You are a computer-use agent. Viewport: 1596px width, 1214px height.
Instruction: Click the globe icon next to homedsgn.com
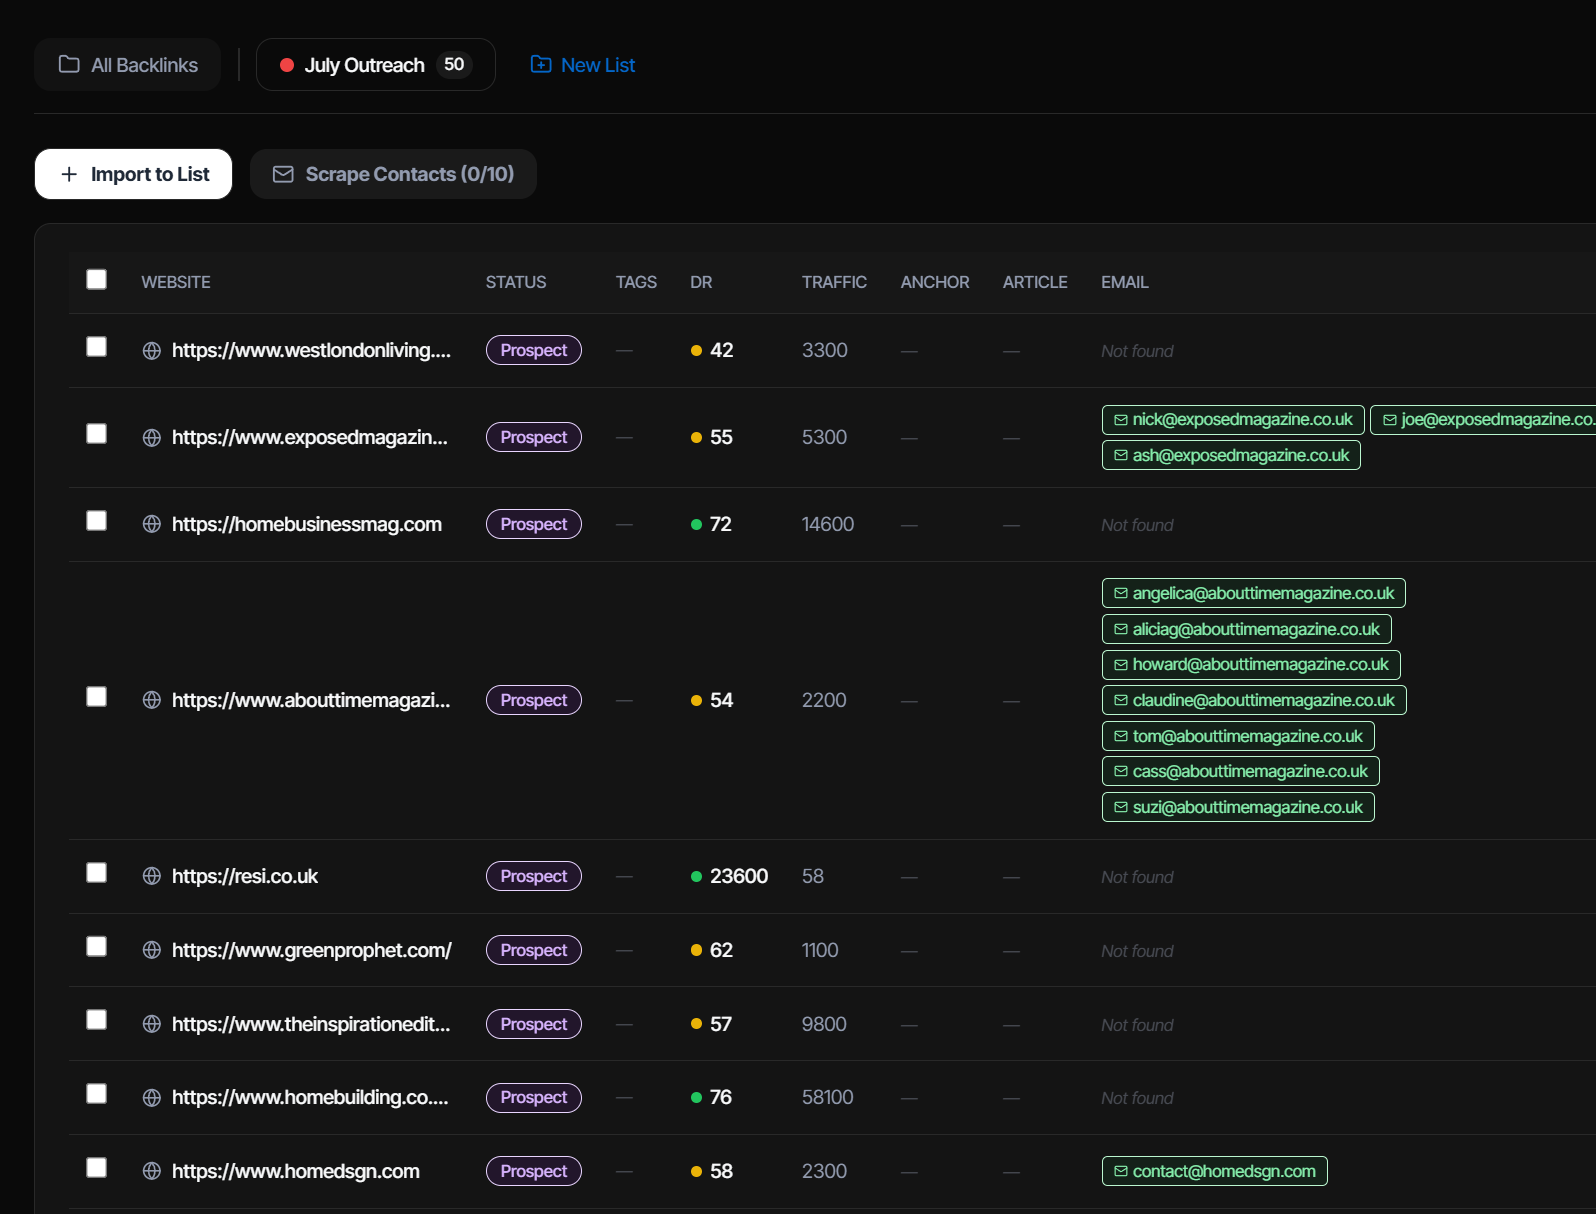point(152,1171)
